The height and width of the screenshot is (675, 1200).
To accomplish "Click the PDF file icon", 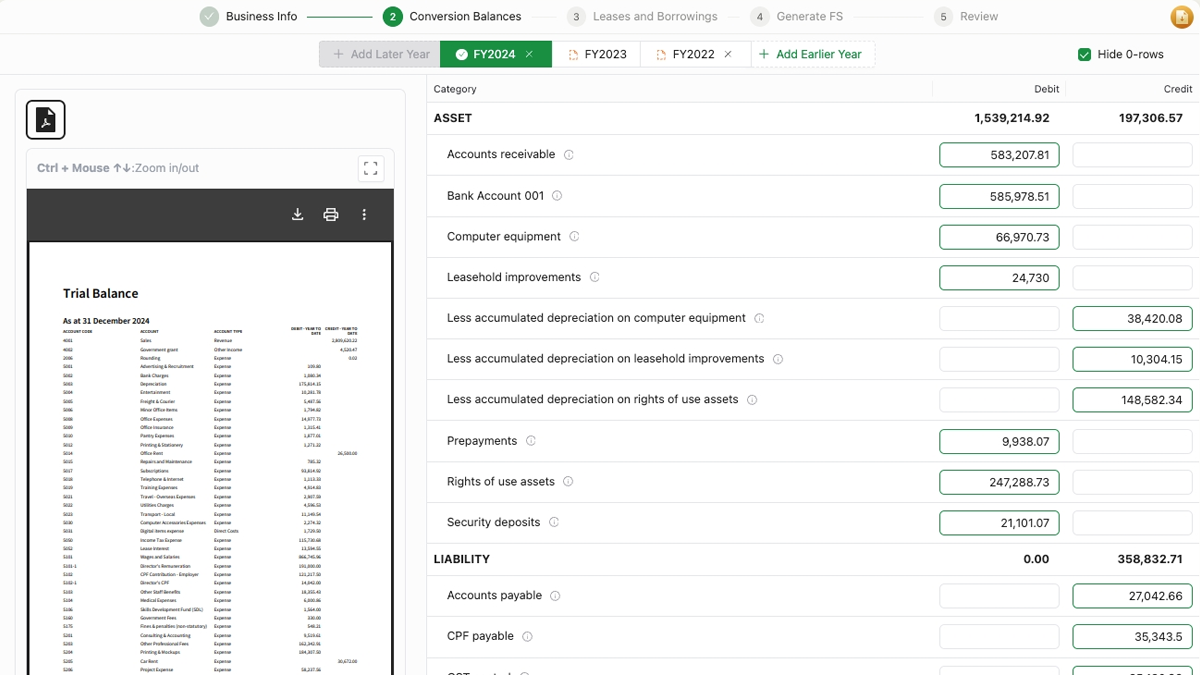I will 46,120.
